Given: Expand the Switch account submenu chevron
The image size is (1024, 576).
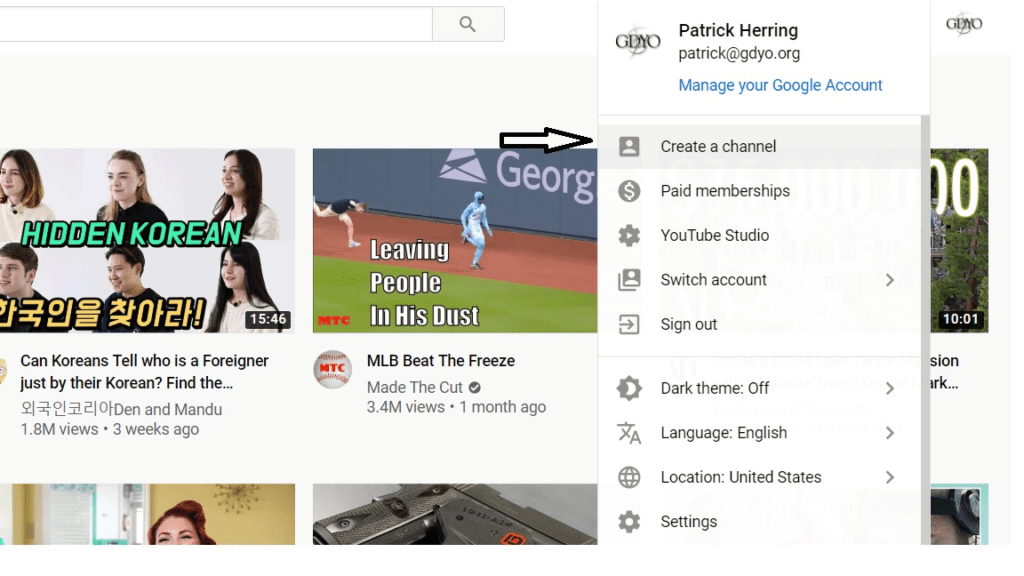Looking at the screenshot, I should click(x=889, y=280).
